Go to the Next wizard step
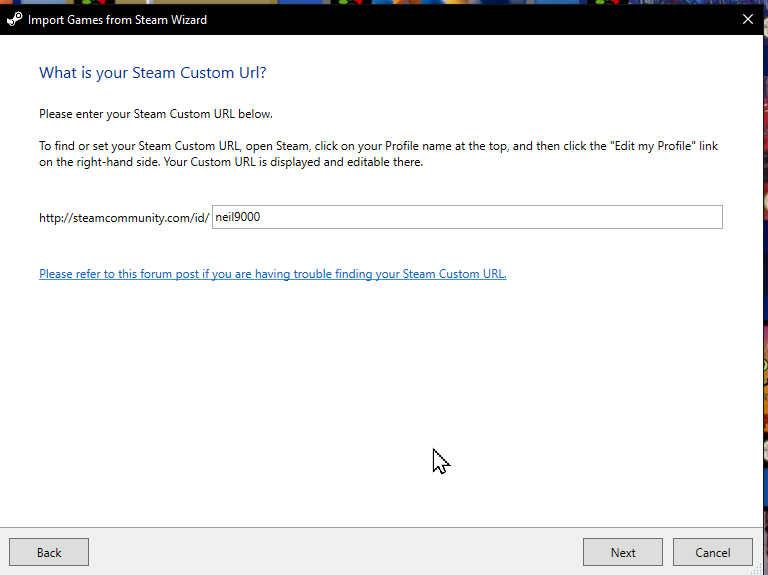This screenshot has width=768, height=575. point(623,552)
